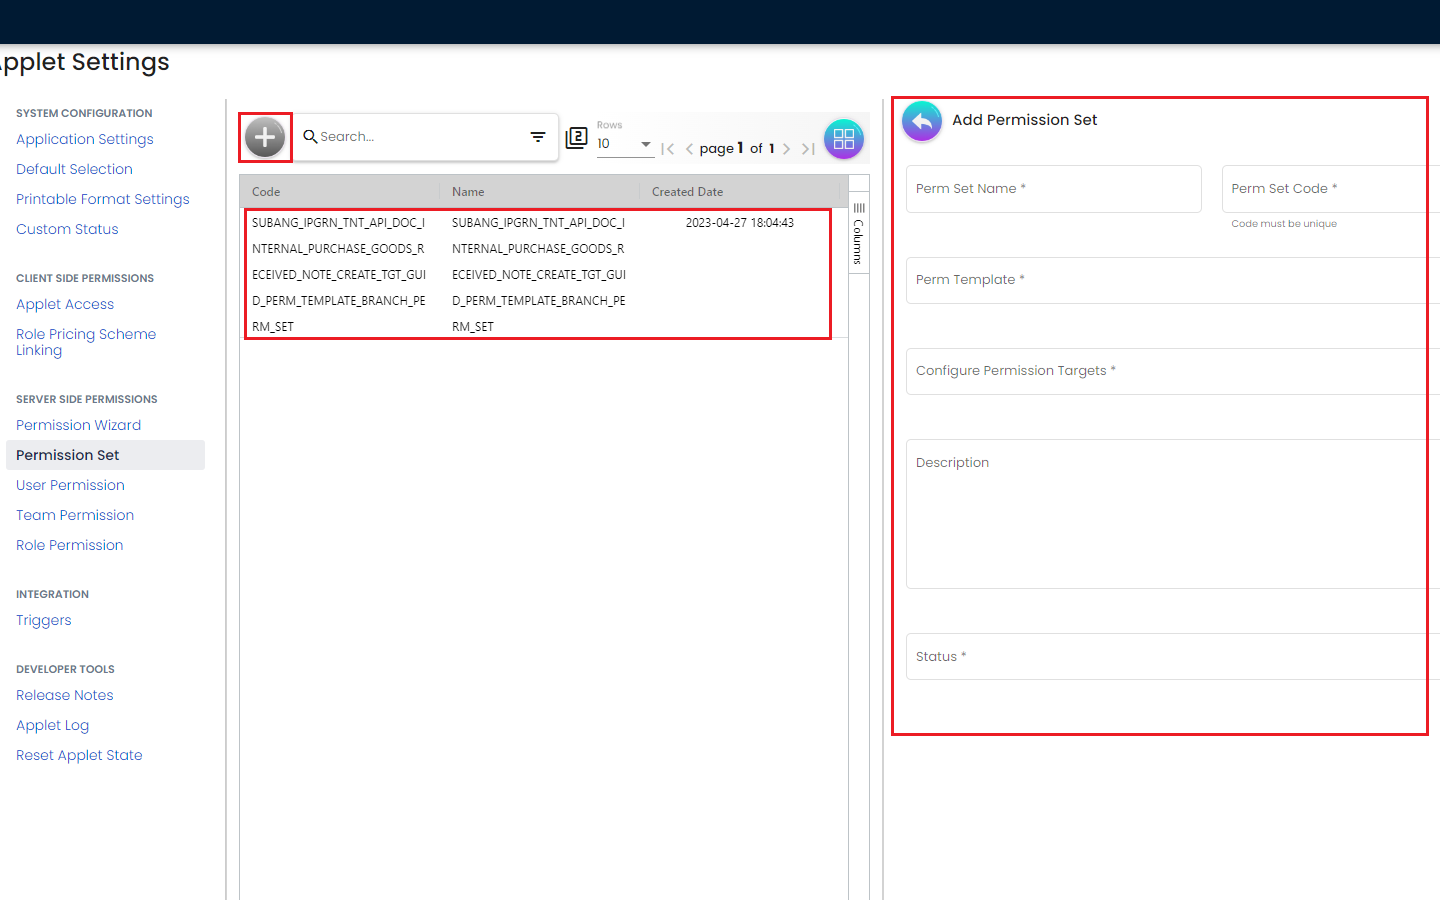Click the search filter options icon
1440x900 pixels.
(538, 137)
